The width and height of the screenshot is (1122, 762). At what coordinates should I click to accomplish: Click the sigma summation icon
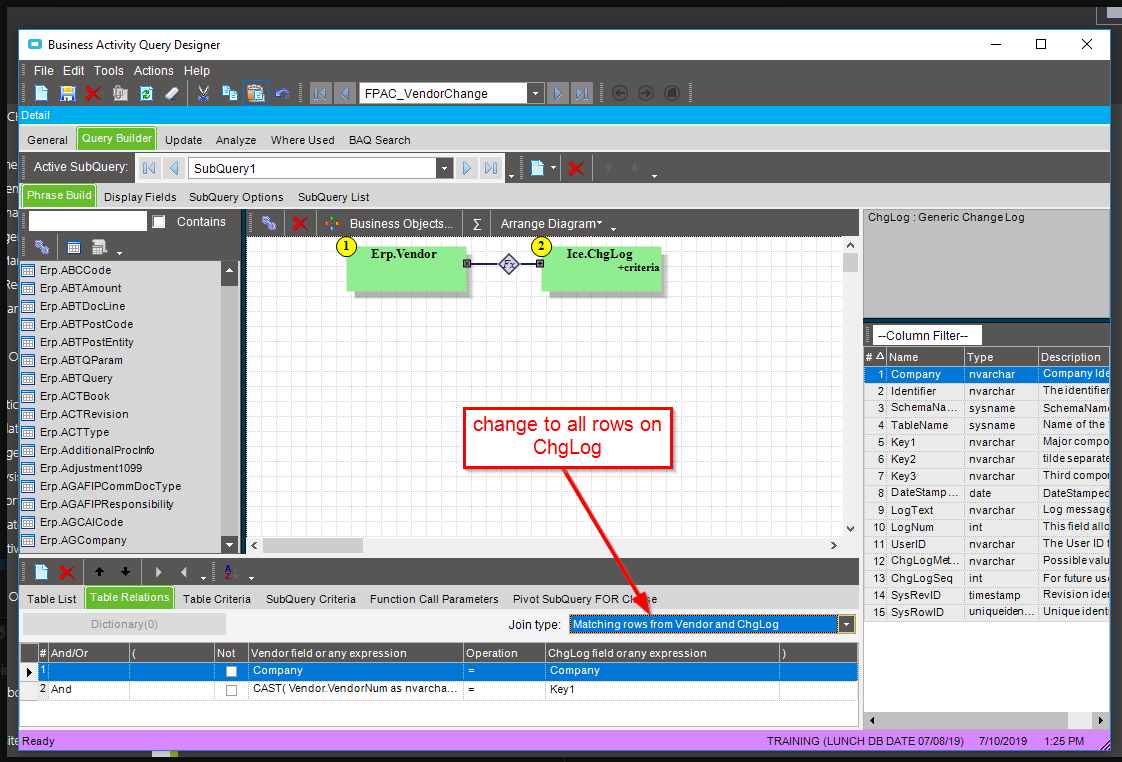[477, 224]
